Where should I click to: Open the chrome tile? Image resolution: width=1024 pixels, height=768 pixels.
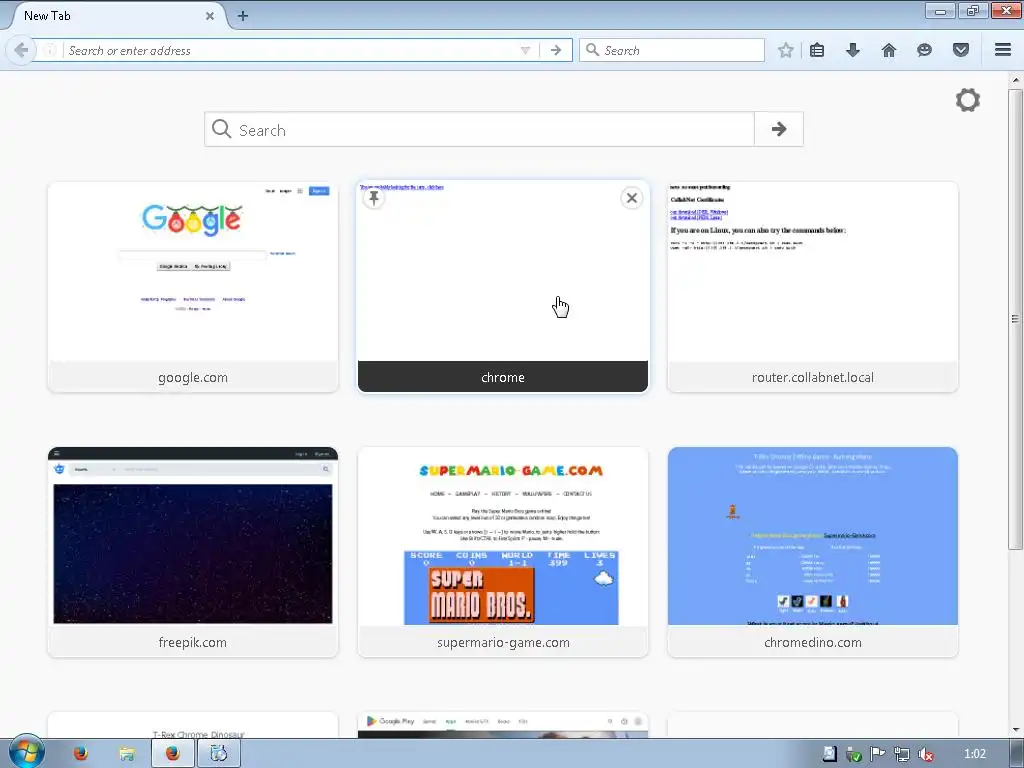point(503,287)
